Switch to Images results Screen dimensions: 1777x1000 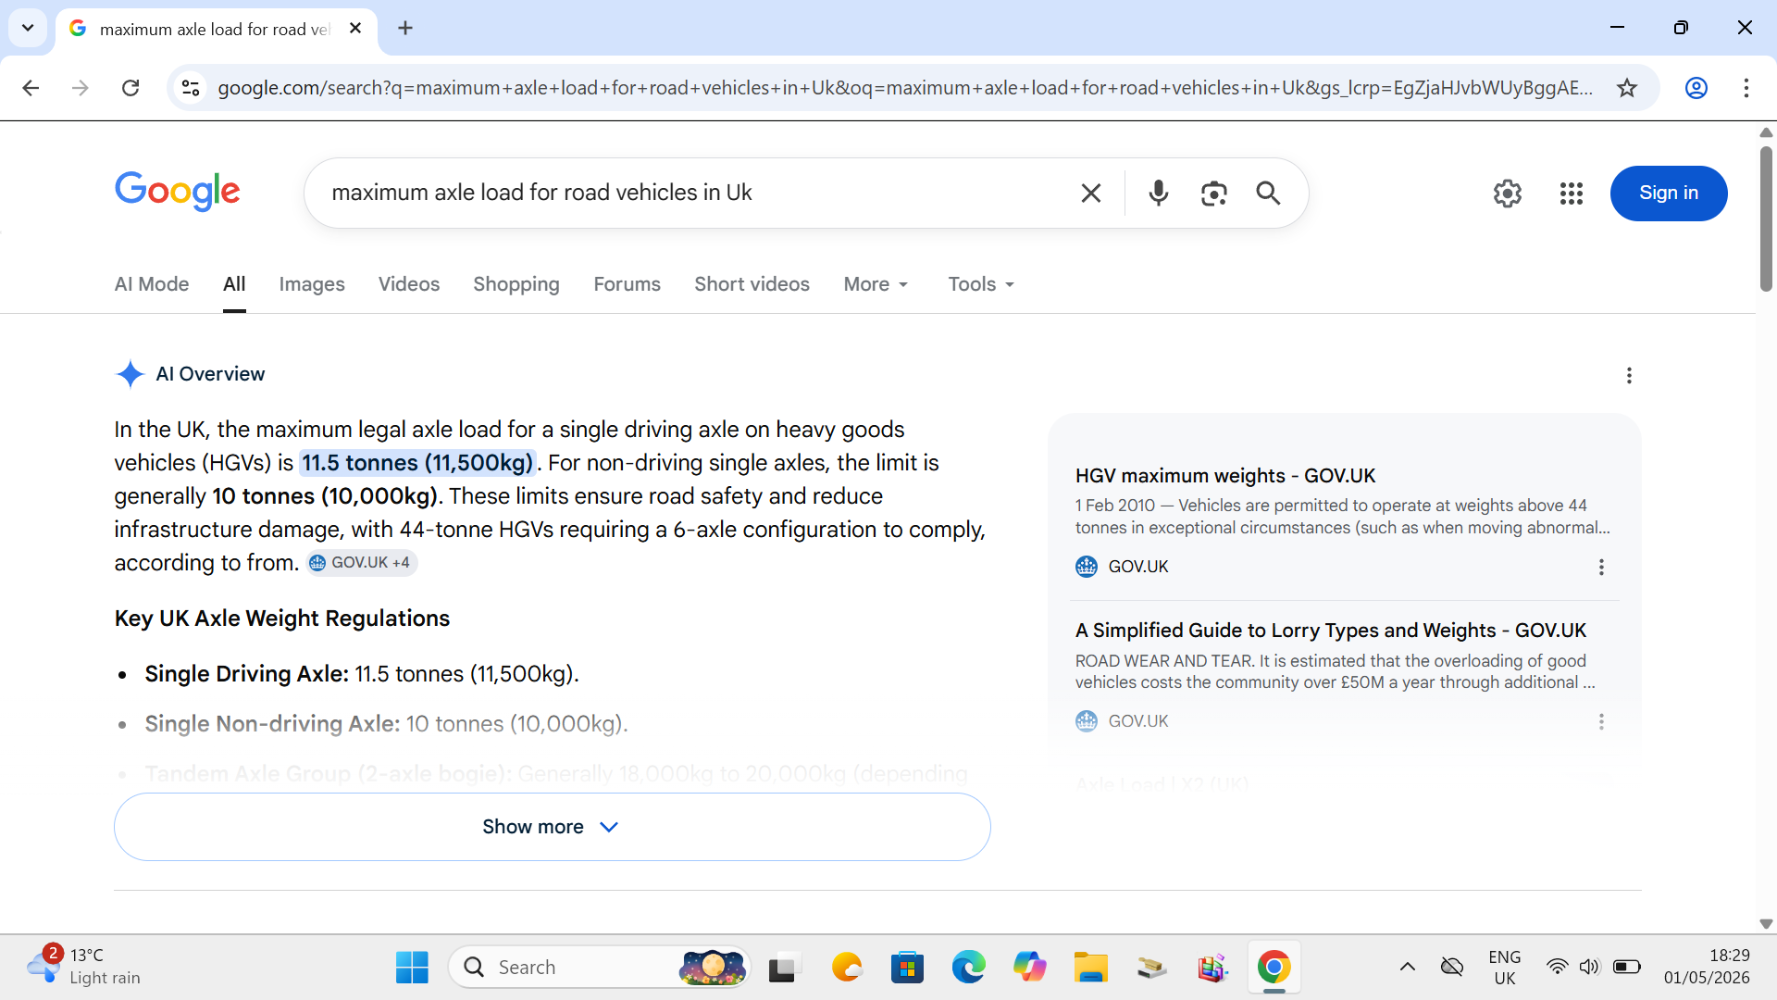(312, 284)
